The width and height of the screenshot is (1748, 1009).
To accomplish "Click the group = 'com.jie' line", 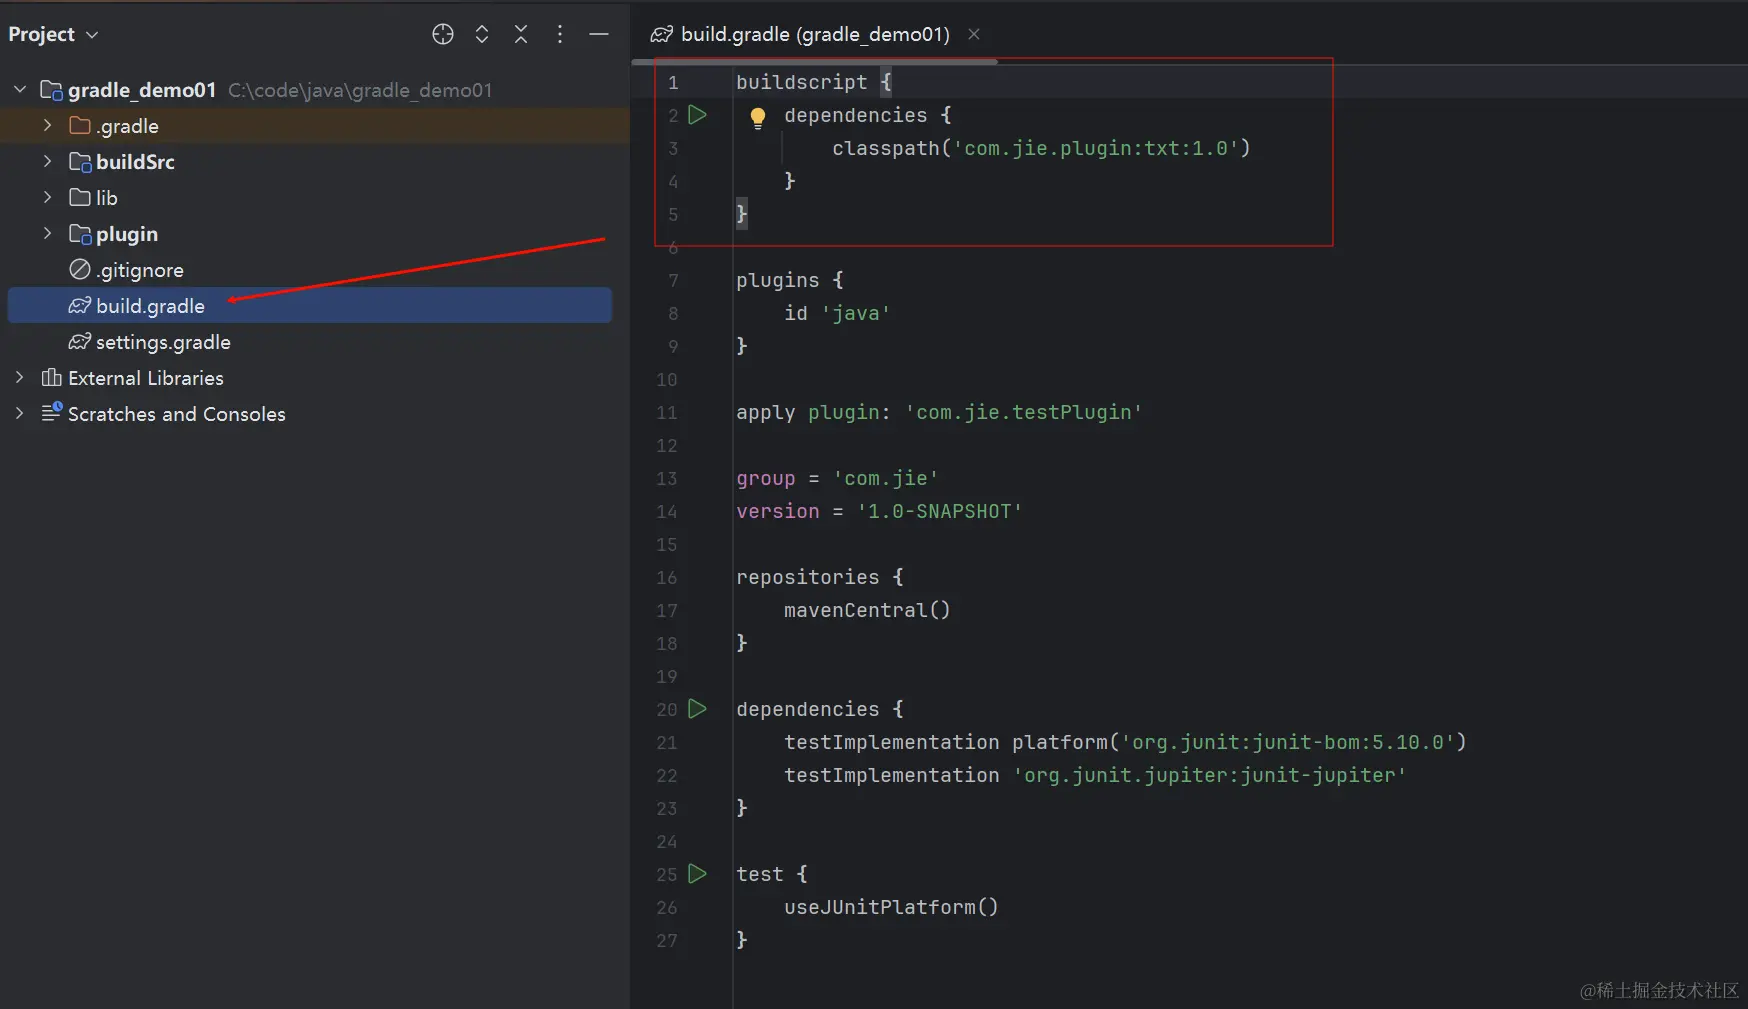I will [837, 478].
